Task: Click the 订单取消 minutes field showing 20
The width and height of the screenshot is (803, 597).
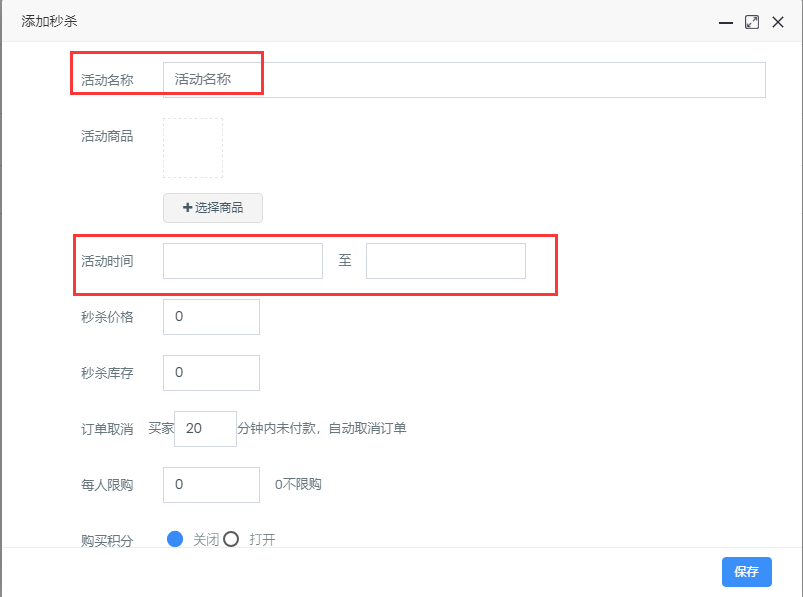Action: pyautogui.click(x=205, y=429)
